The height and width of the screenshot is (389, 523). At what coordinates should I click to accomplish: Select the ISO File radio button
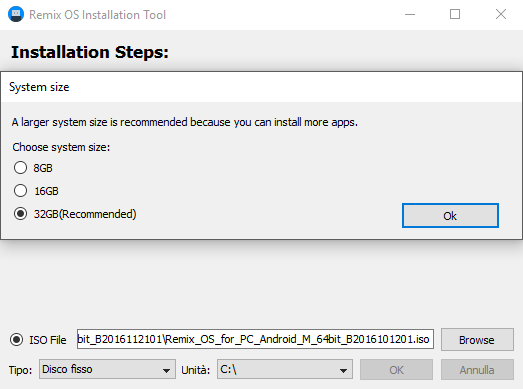tap(16, 340)
